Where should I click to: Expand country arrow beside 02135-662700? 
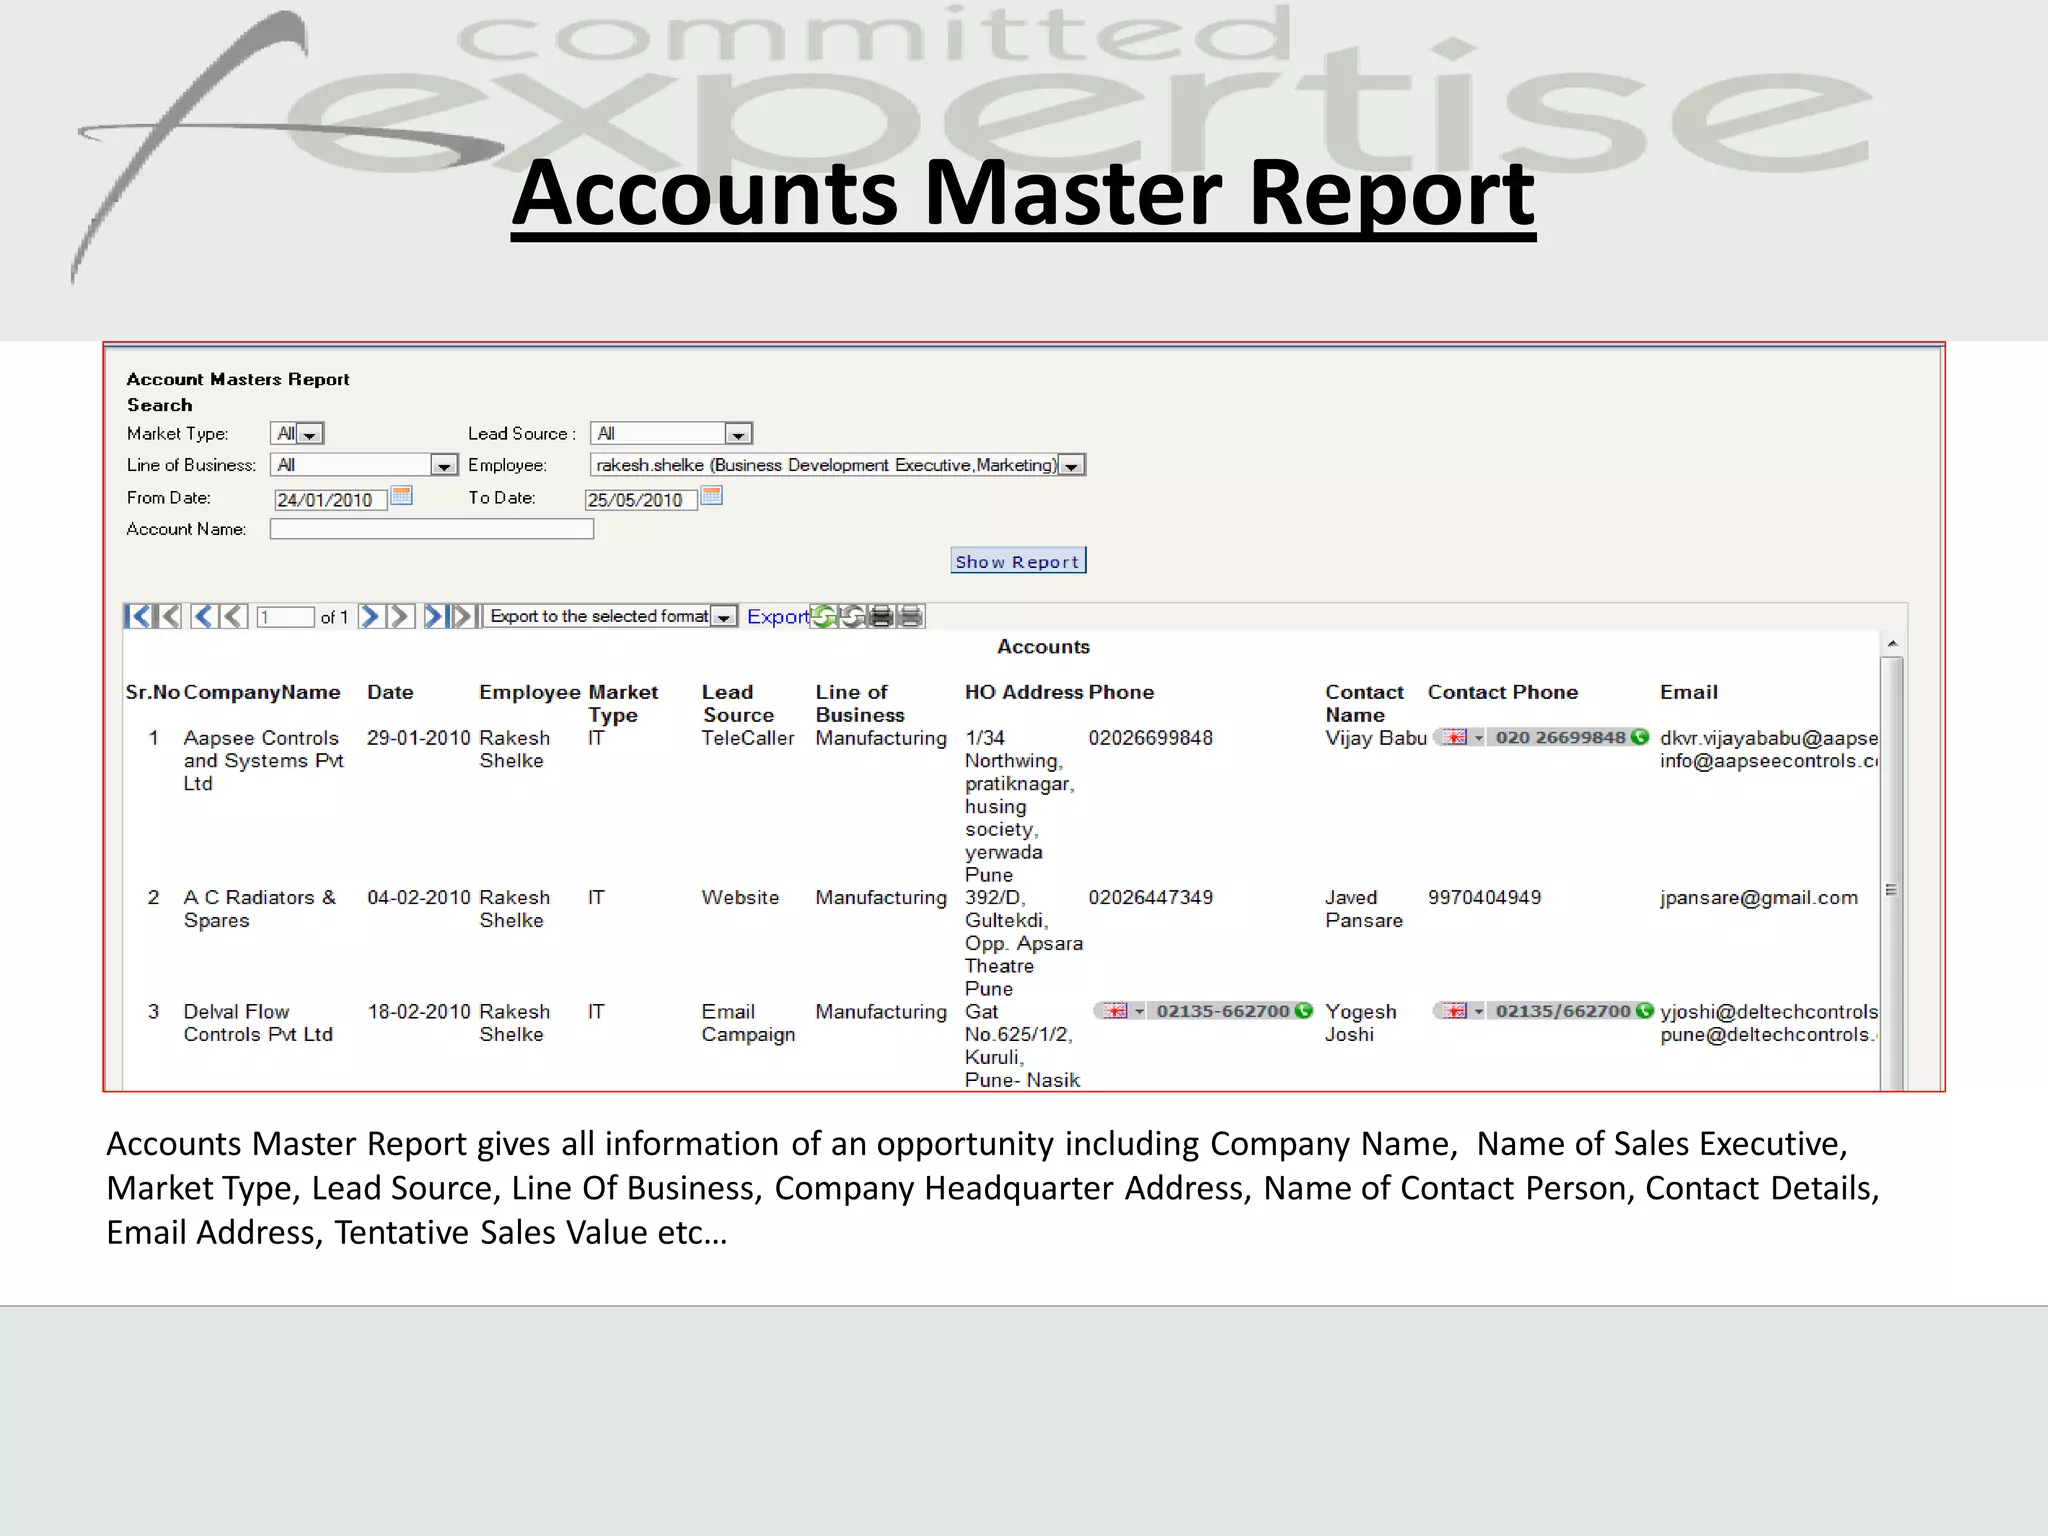(1139, 1012)
